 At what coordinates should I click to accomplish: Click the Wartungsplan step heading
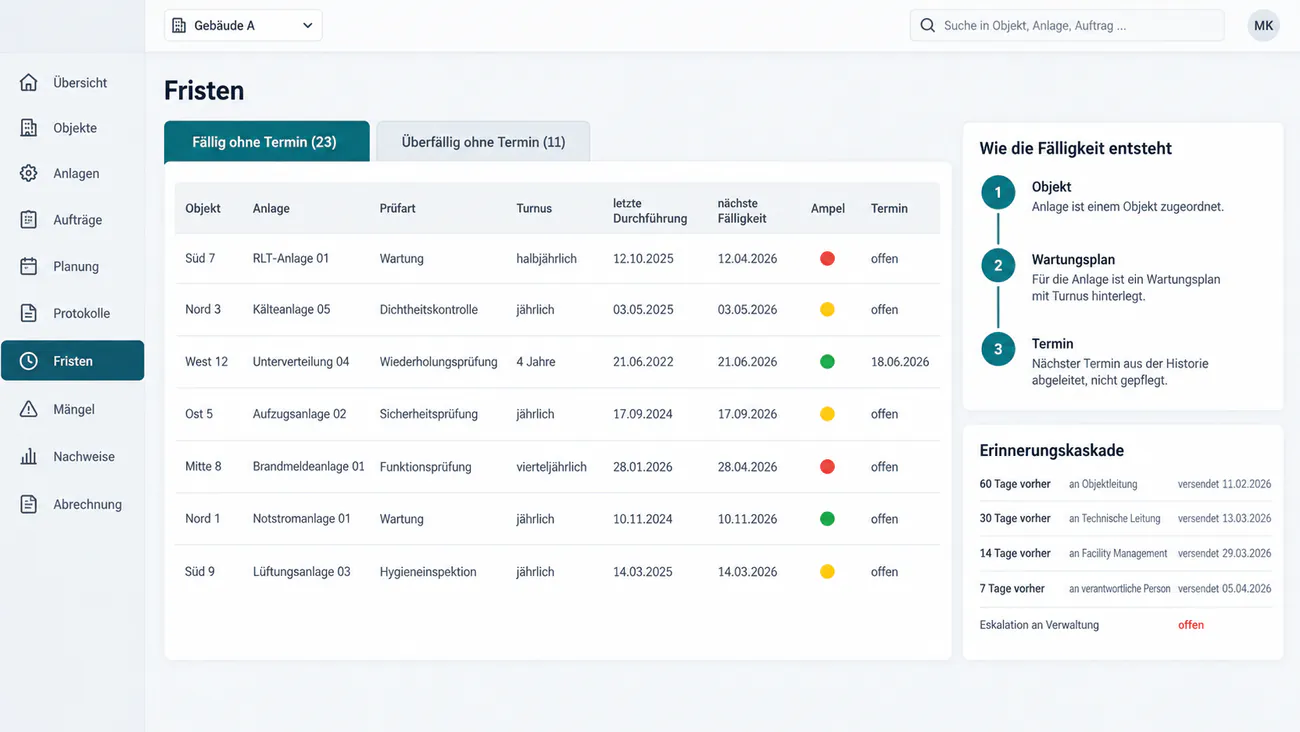(1073, 259)
